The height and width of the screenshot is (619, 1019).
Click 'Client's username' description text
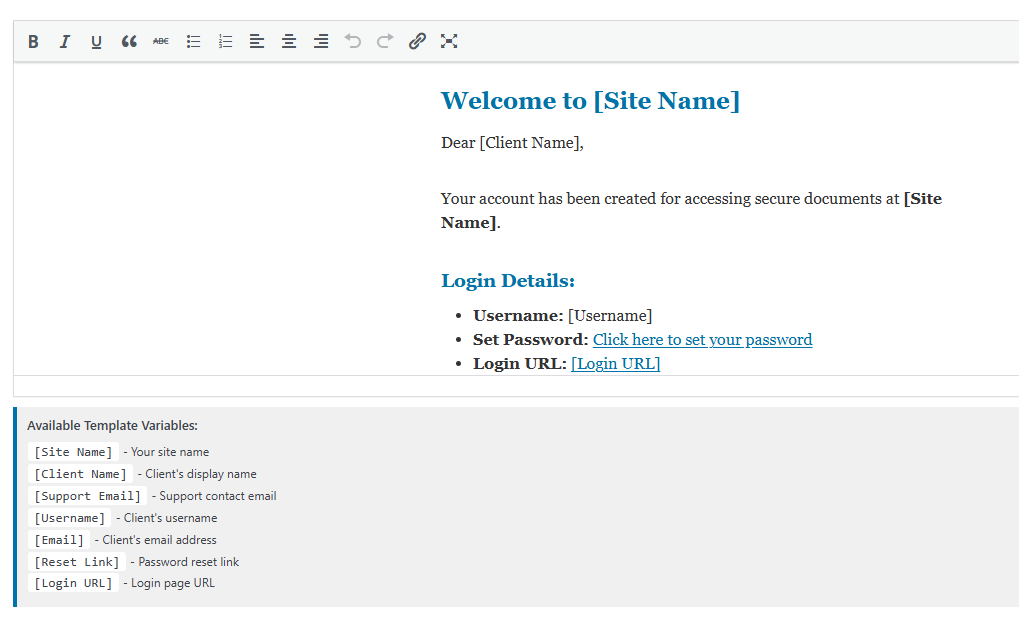point(170,518)
